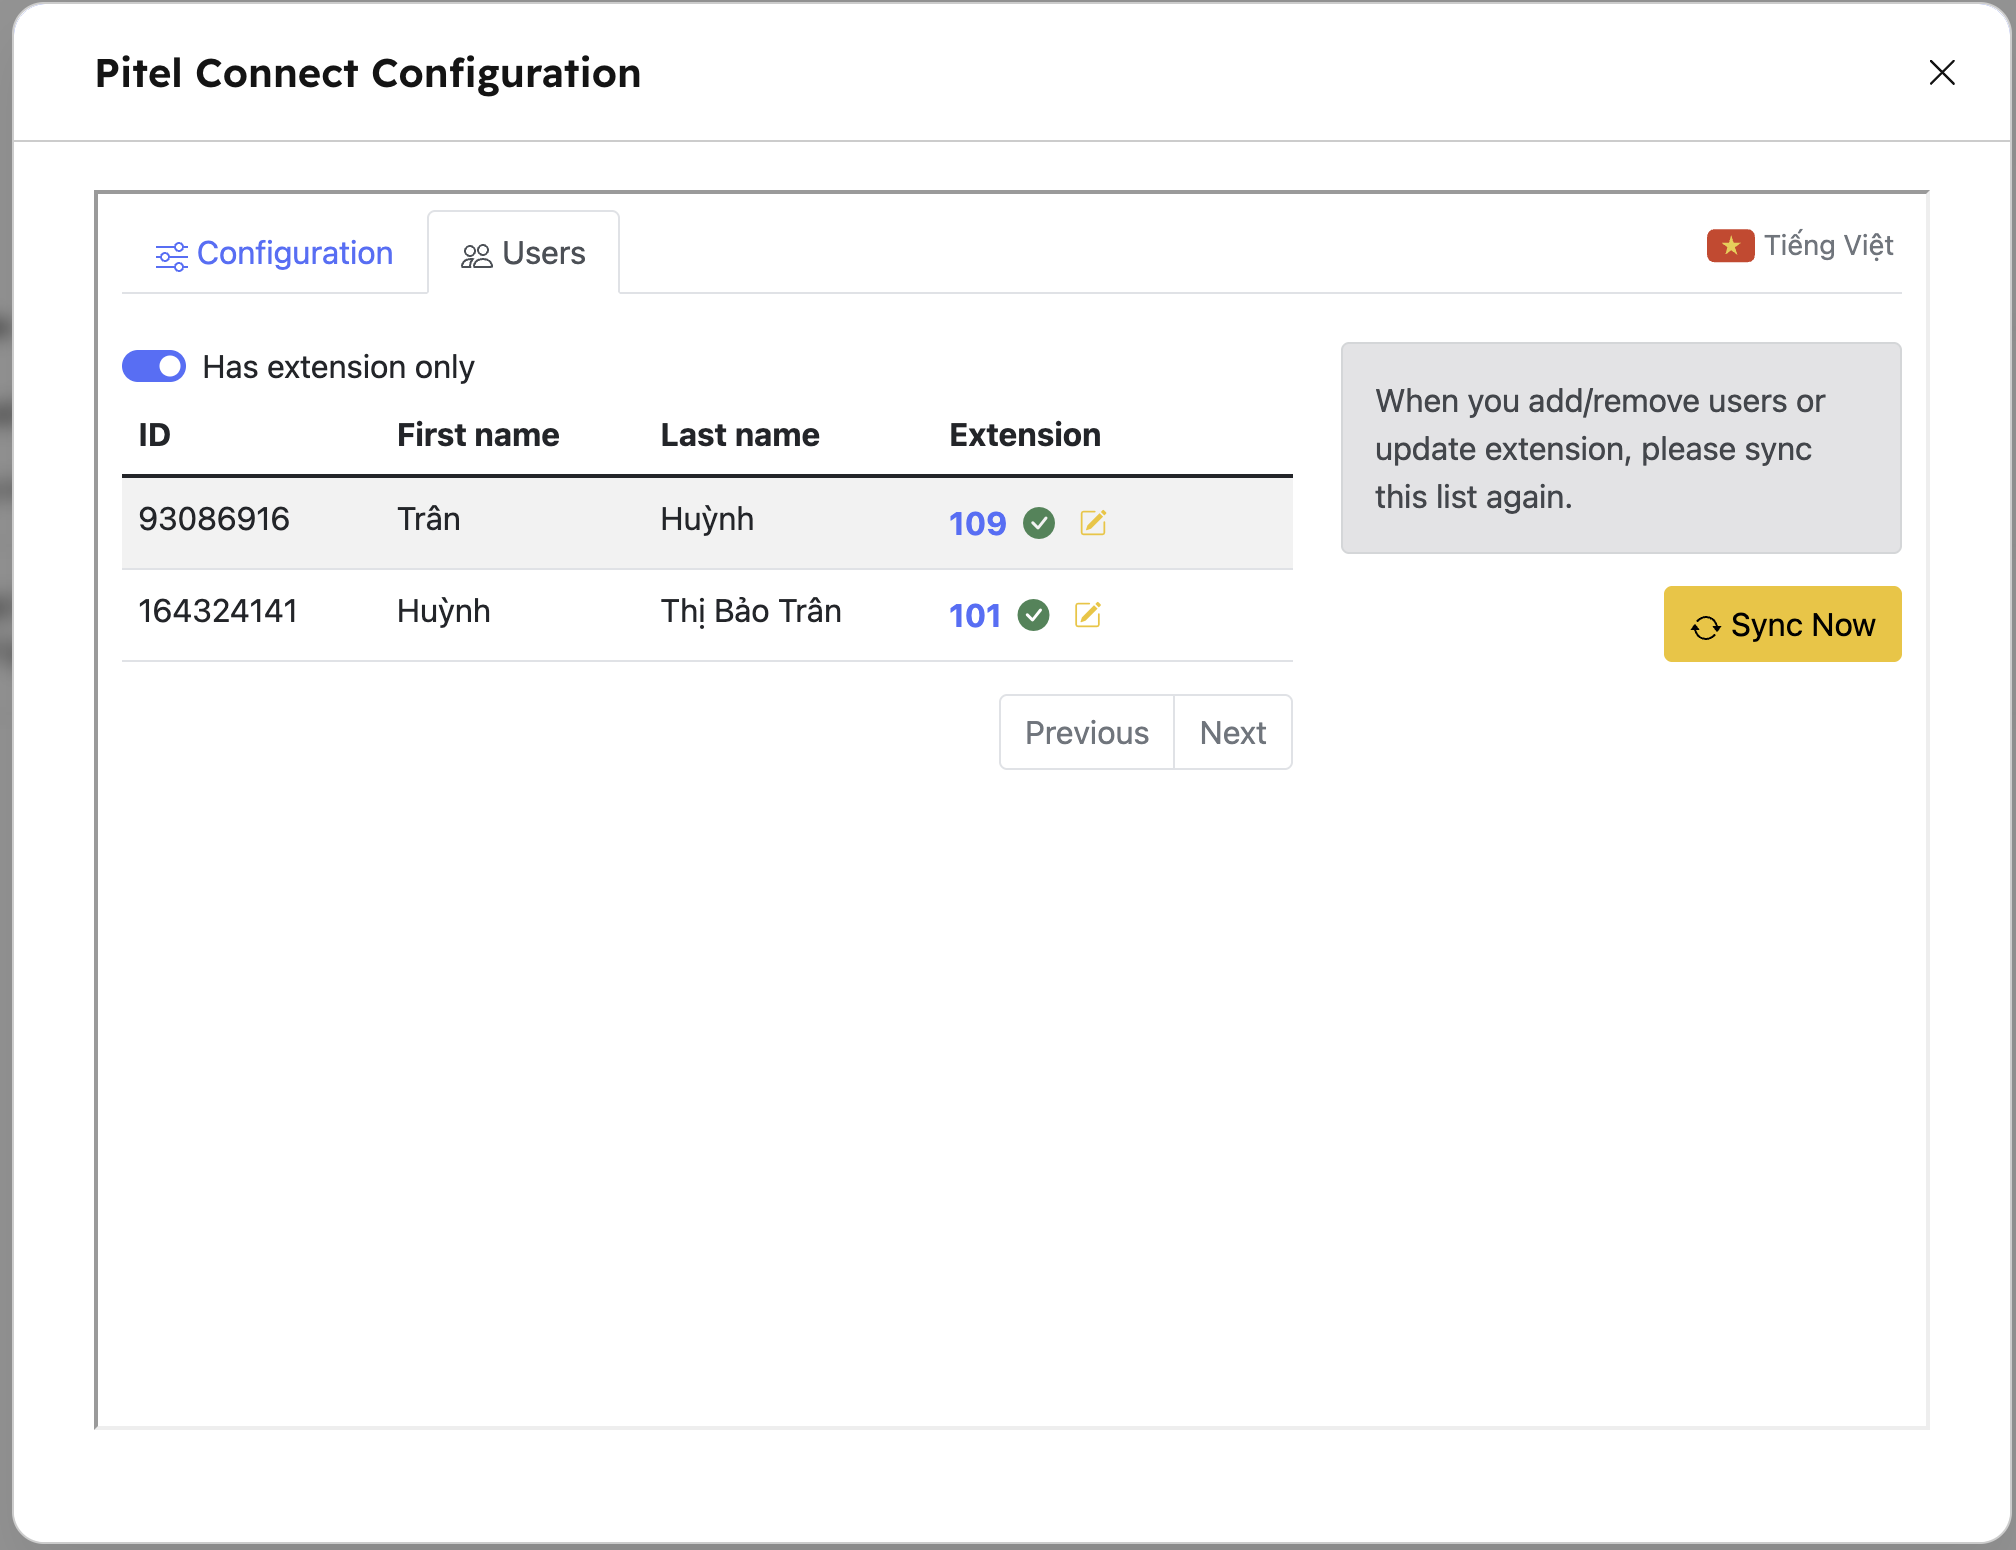Viewport: 2016px width, 1550px height.
Task: Click the Has extension only label
Action: click(338, 367)
